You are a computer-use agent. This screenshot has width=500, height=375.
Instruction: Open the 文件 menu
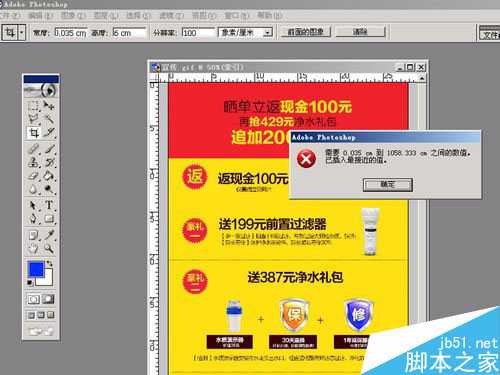10,15
